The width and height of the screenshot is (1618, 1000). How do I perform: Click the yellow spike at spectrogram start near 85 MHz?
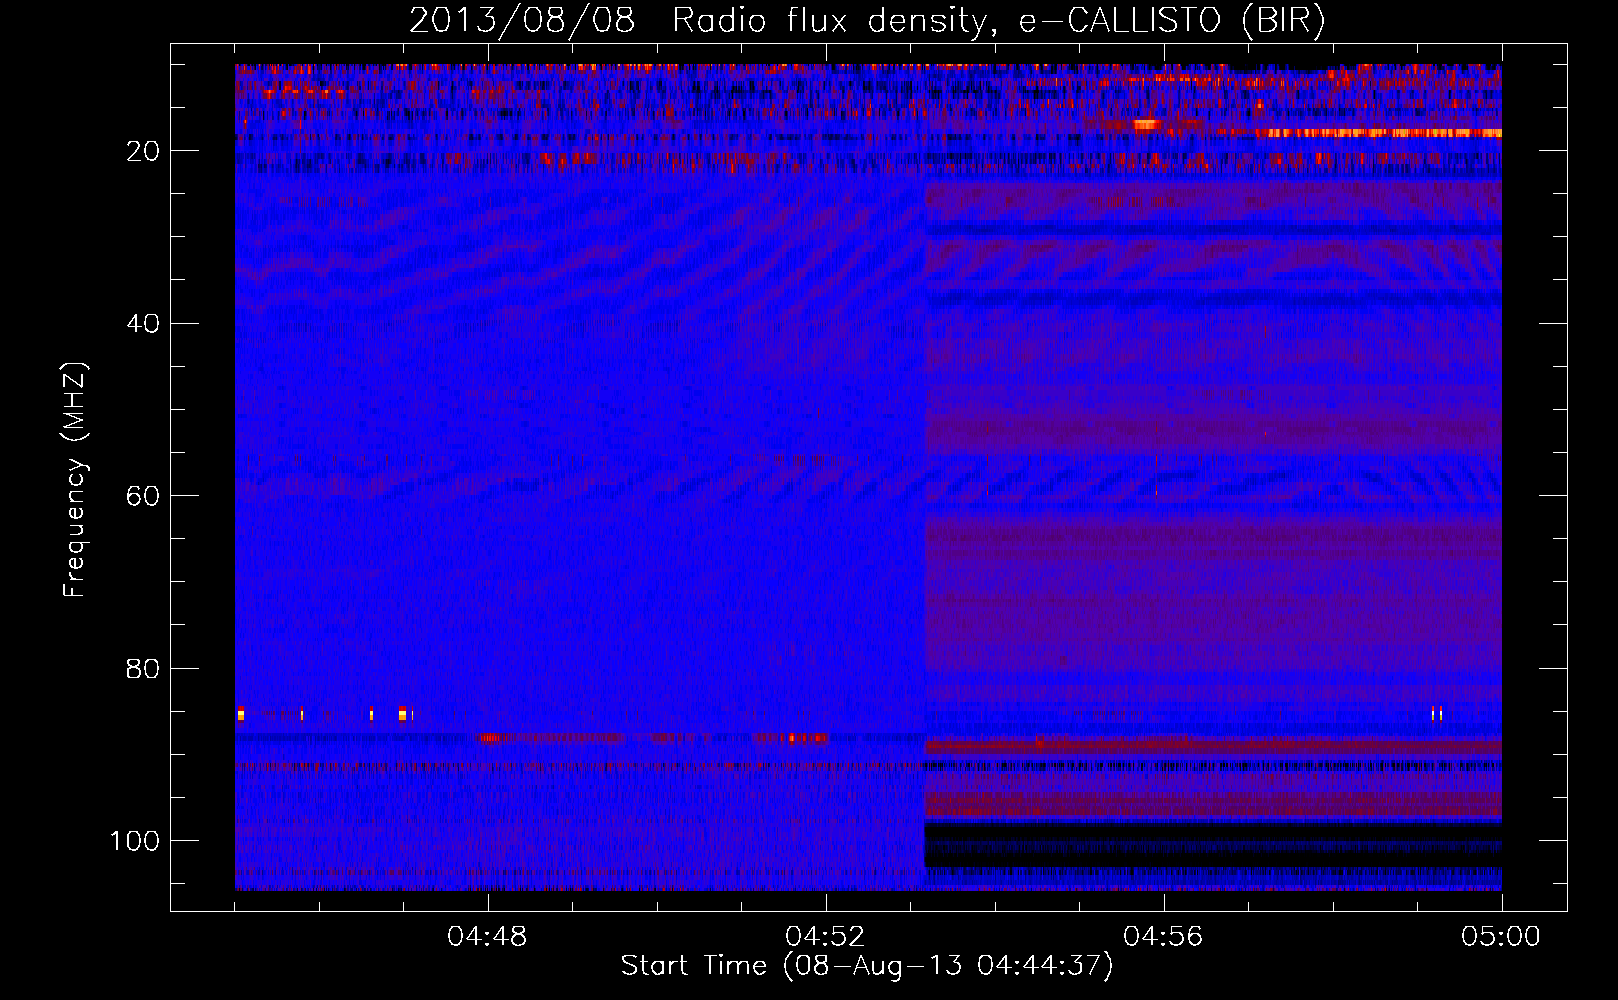point(241,713)
